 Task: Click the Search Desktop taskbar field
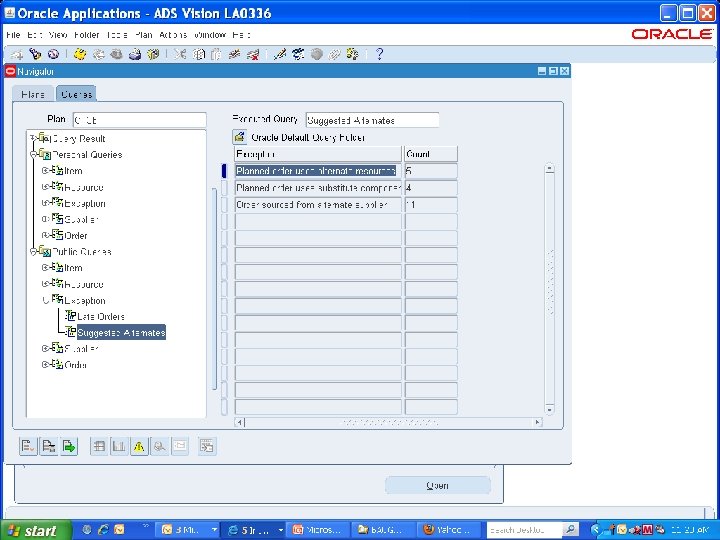(x=524, y=530)
